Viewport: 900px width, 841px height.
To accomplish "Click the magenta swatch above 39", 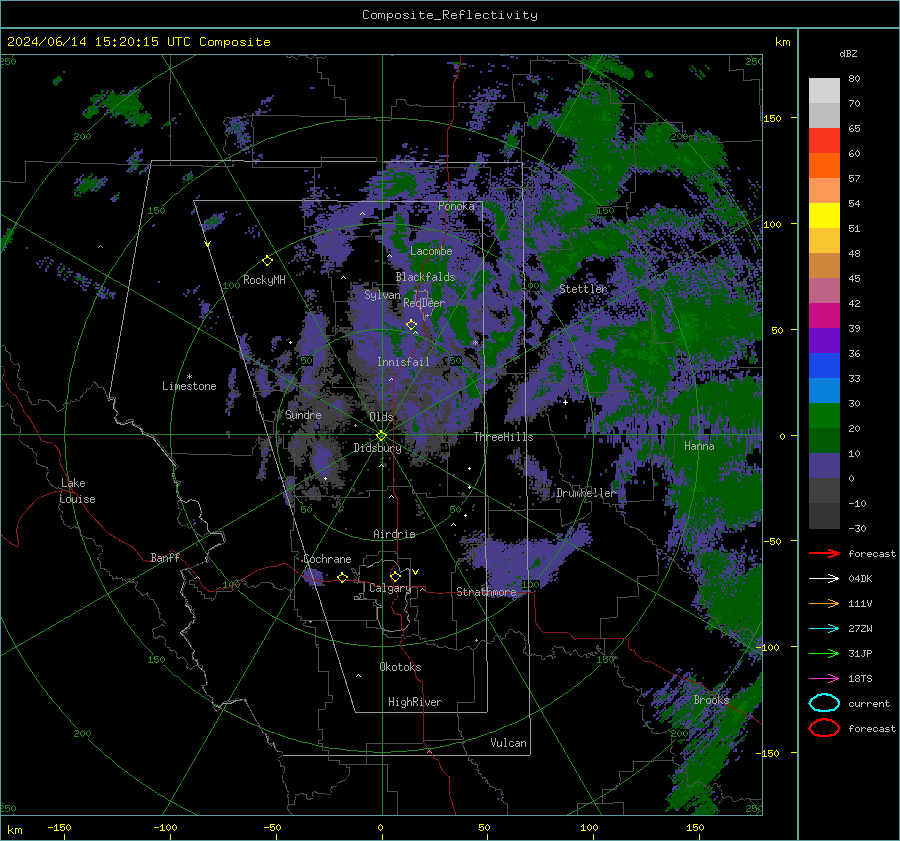I will pyautogui.click(x=824, y=316).
